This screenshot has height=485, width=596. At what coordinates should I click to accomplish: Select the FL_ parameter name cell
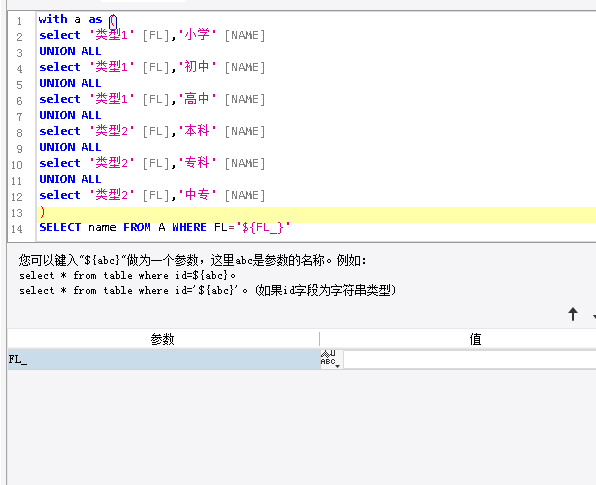(x=163, y=359)
